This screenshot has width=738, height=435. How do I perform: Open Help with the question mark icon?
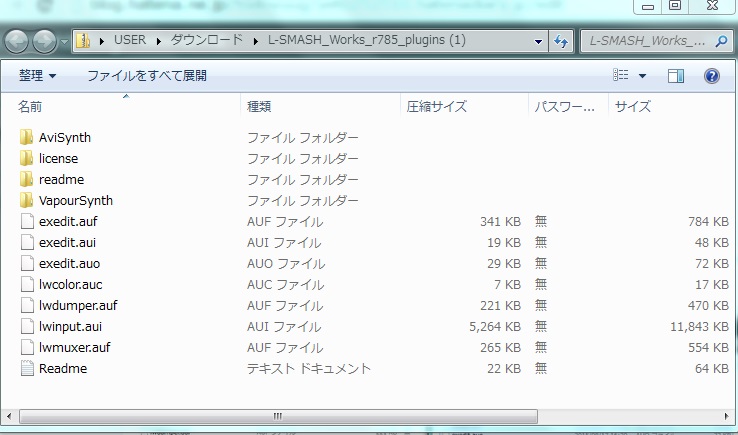tap(712, 76)
